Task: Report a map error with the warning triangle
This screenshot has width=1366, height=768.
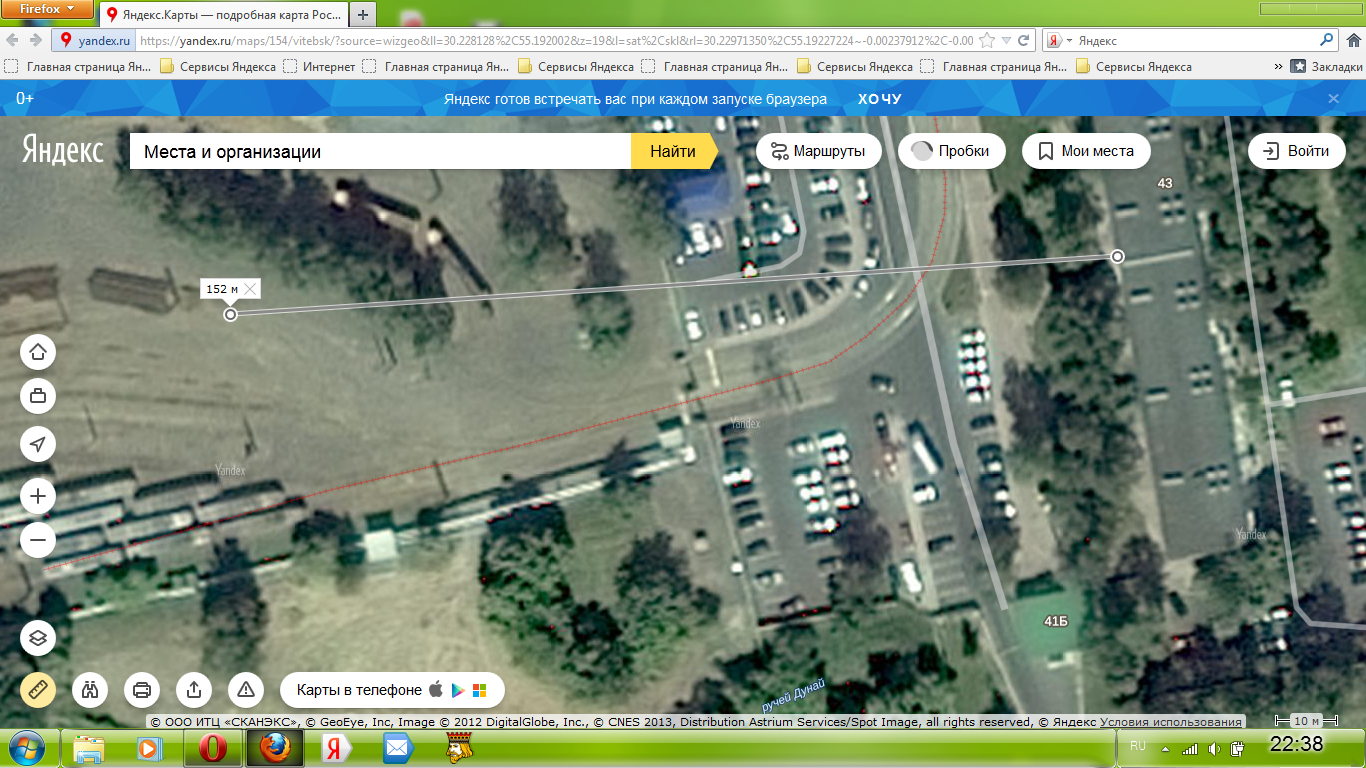Action: pyautogui.click(x=246, y=690)
